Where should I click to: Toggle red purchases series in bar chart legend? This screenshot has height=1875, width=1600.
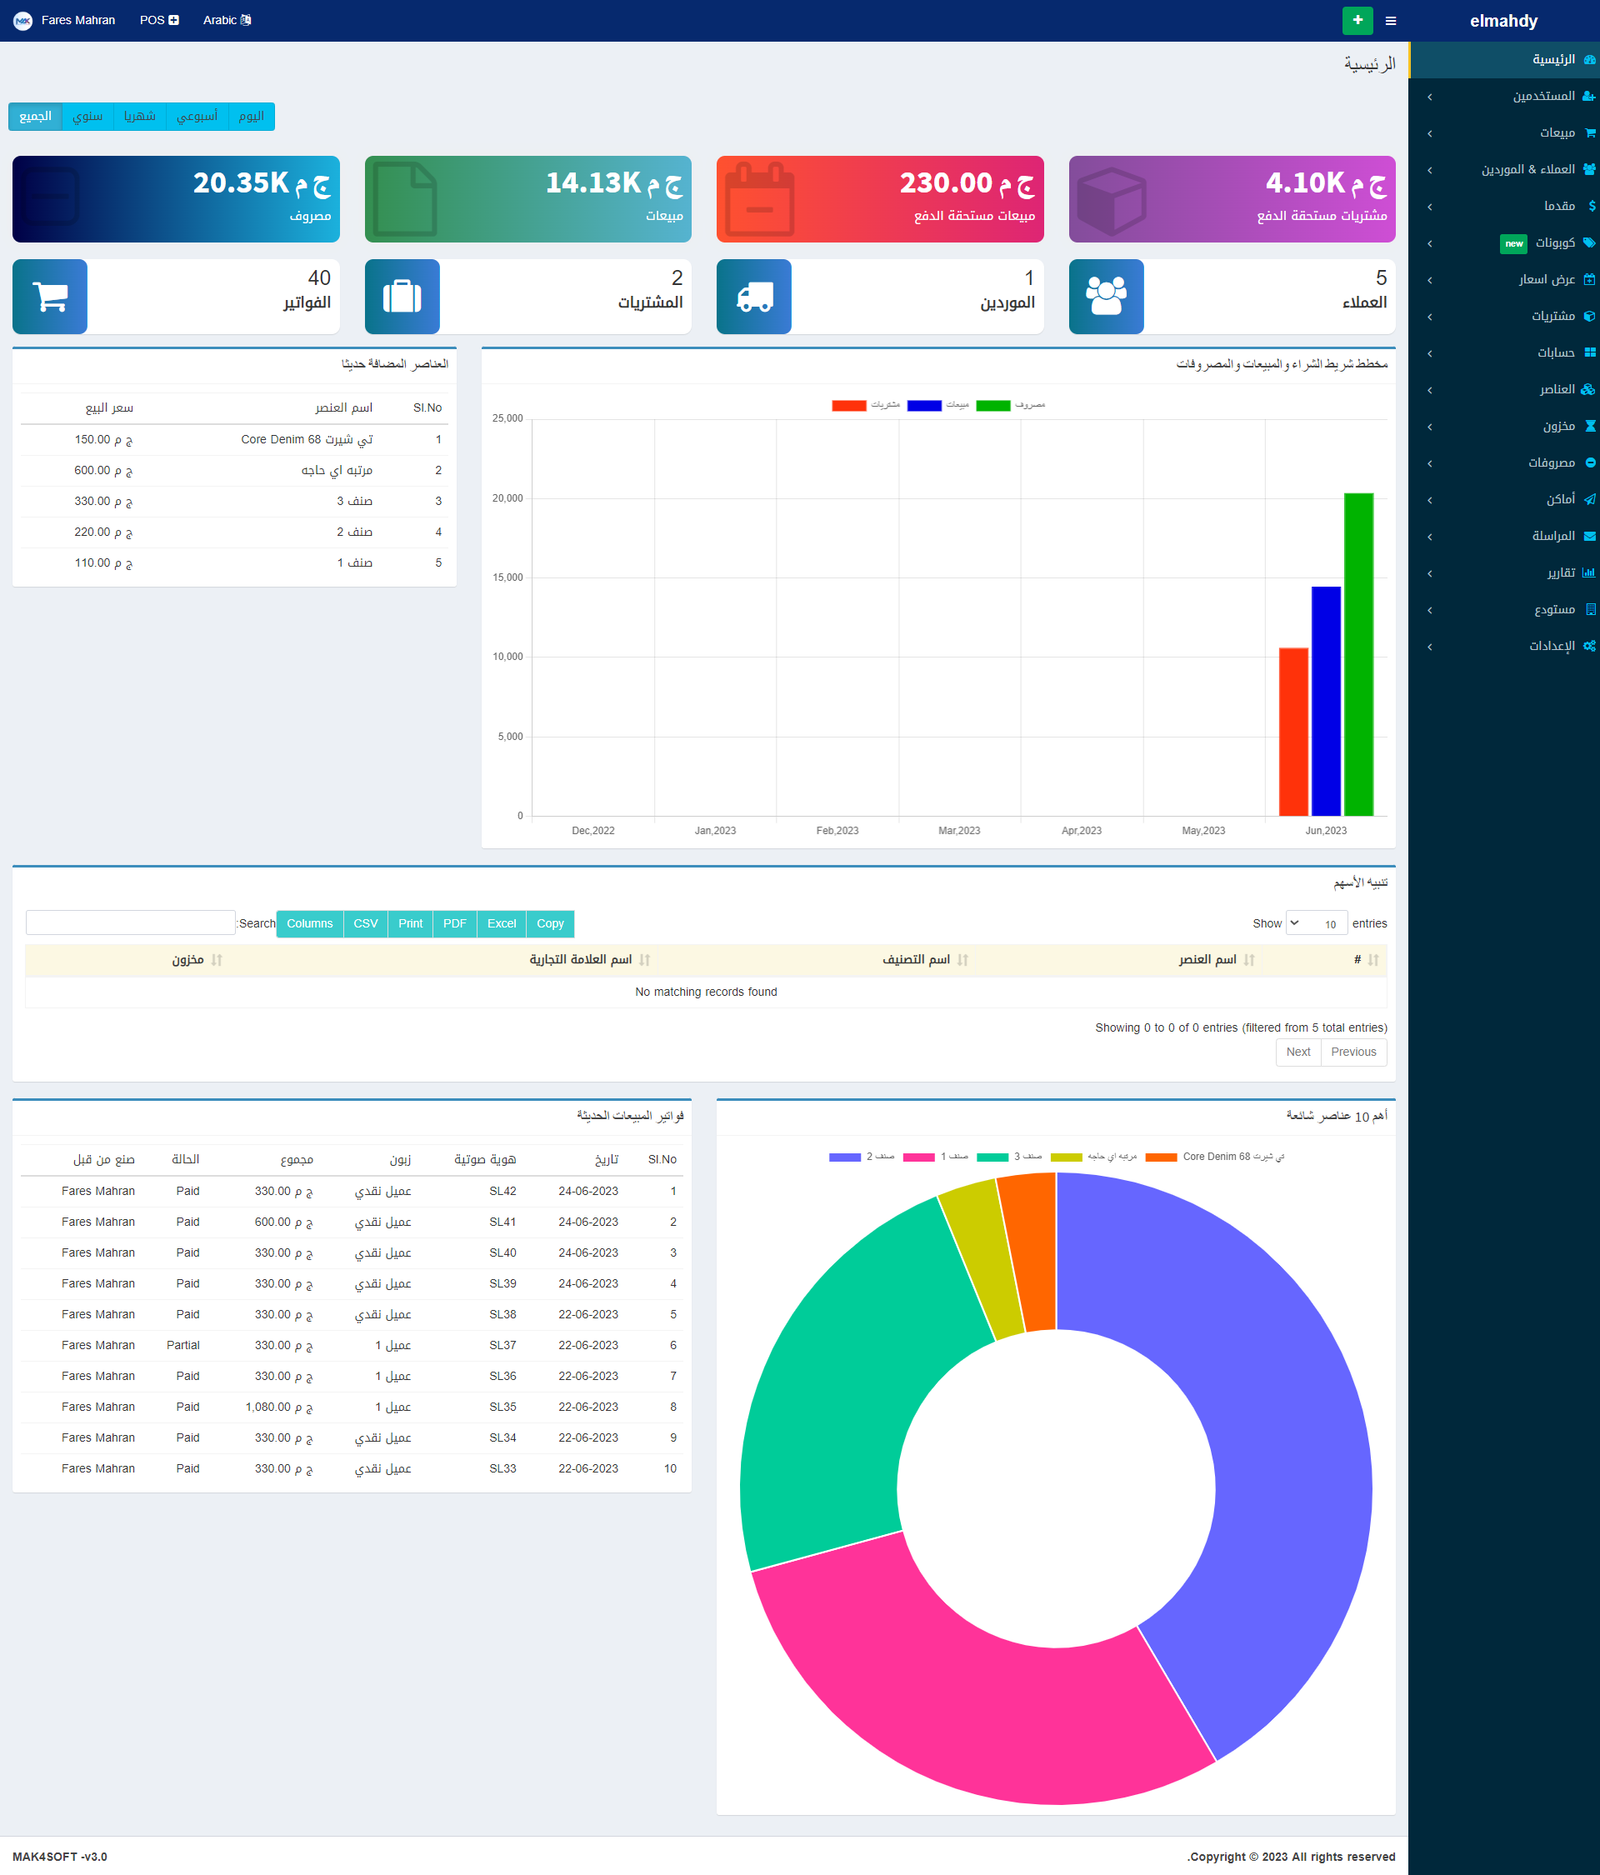[849, 405]
